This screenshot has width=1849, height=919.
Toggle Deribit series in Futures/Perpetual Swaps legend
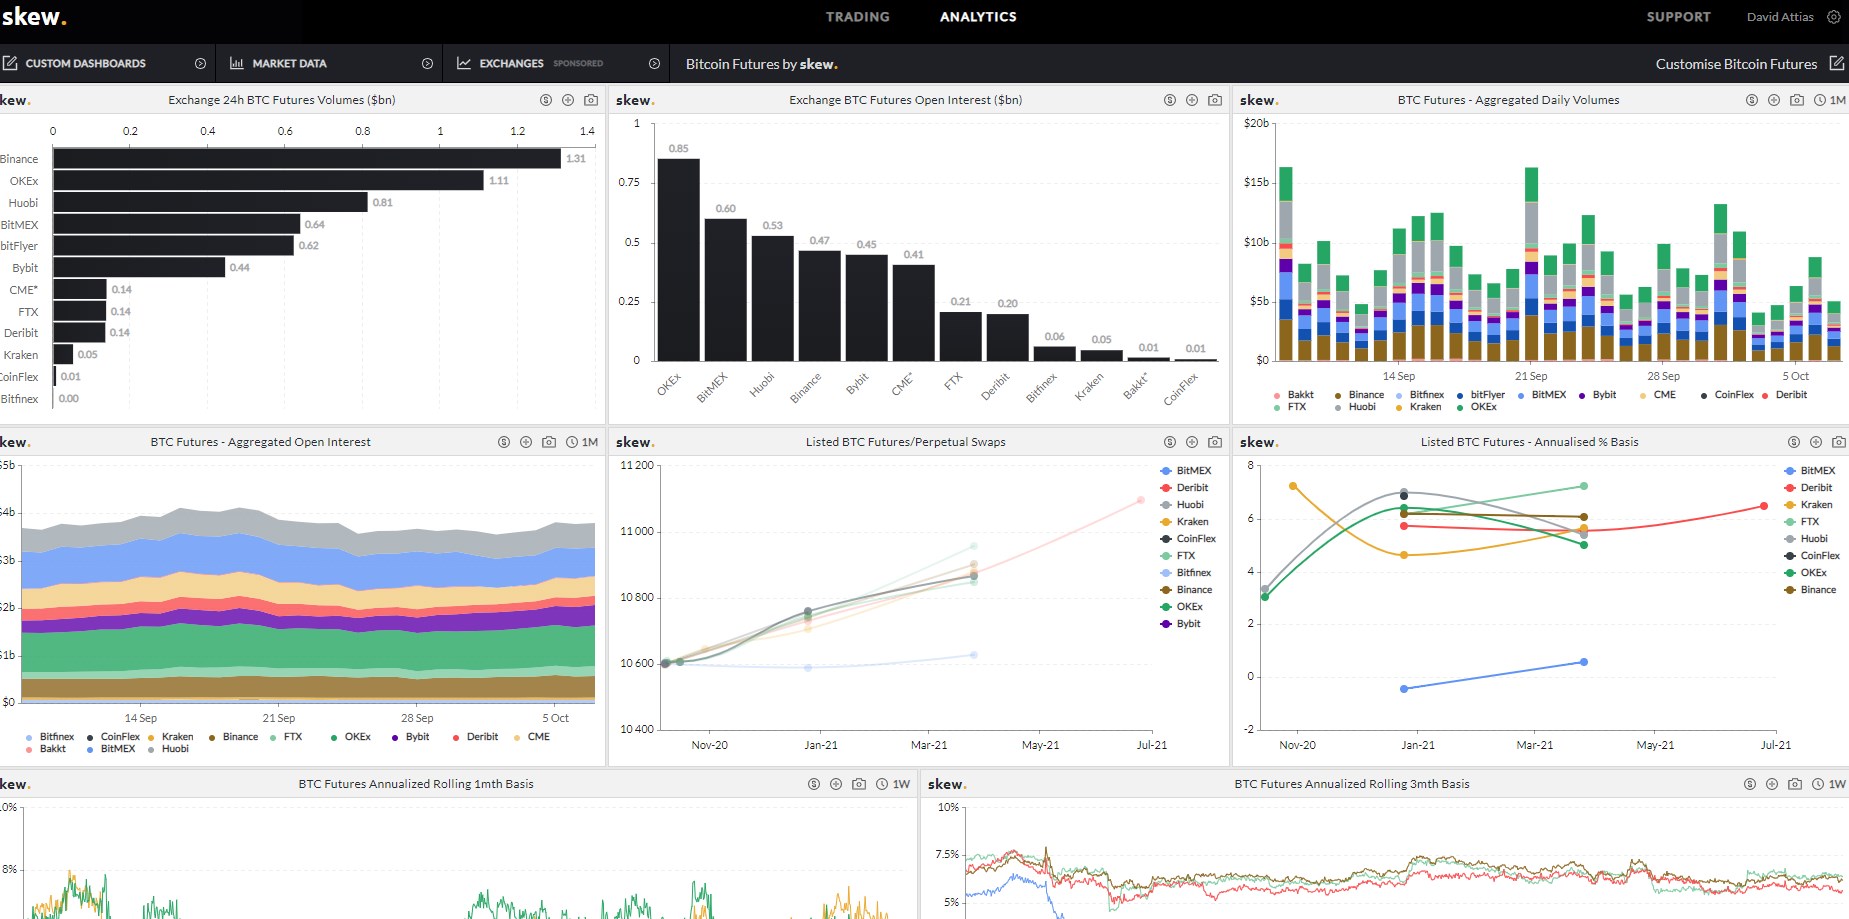tap(1184, 488)
